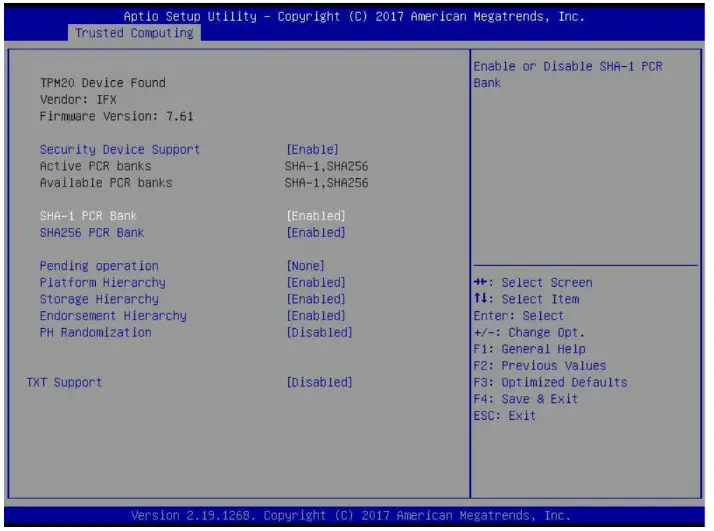Click the 'F3: Optimized Defaults' hint

coord(551,383)
